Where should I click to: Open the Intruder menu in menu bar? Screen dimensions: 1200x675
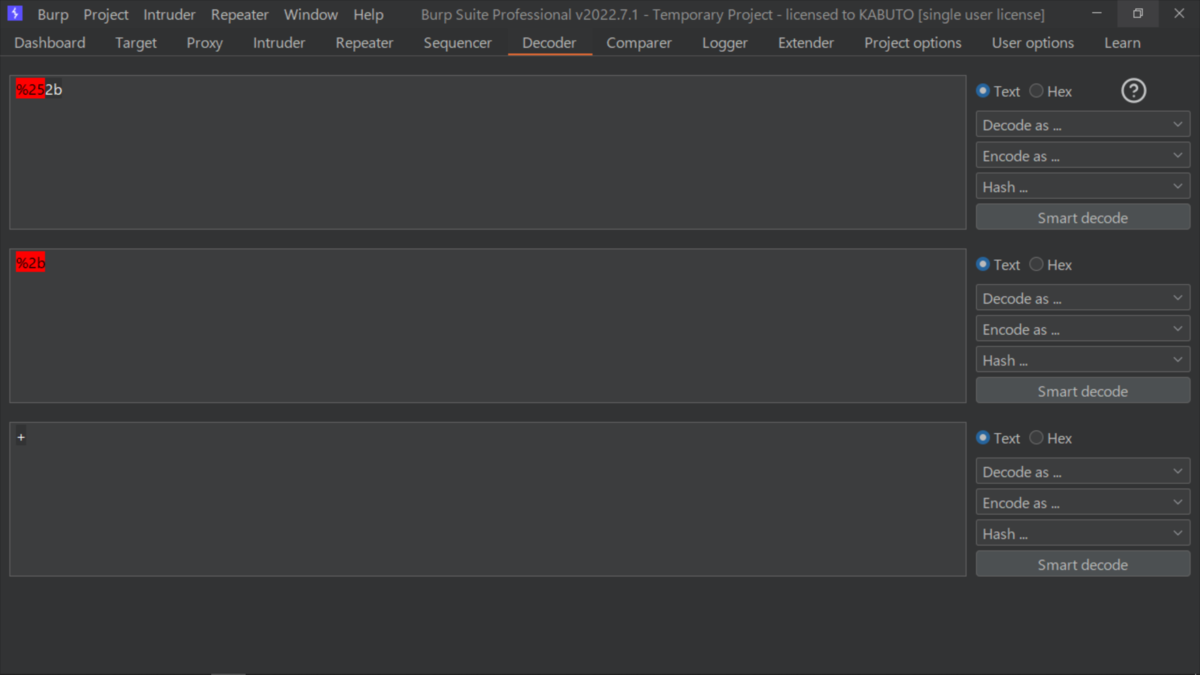point(169,15)
